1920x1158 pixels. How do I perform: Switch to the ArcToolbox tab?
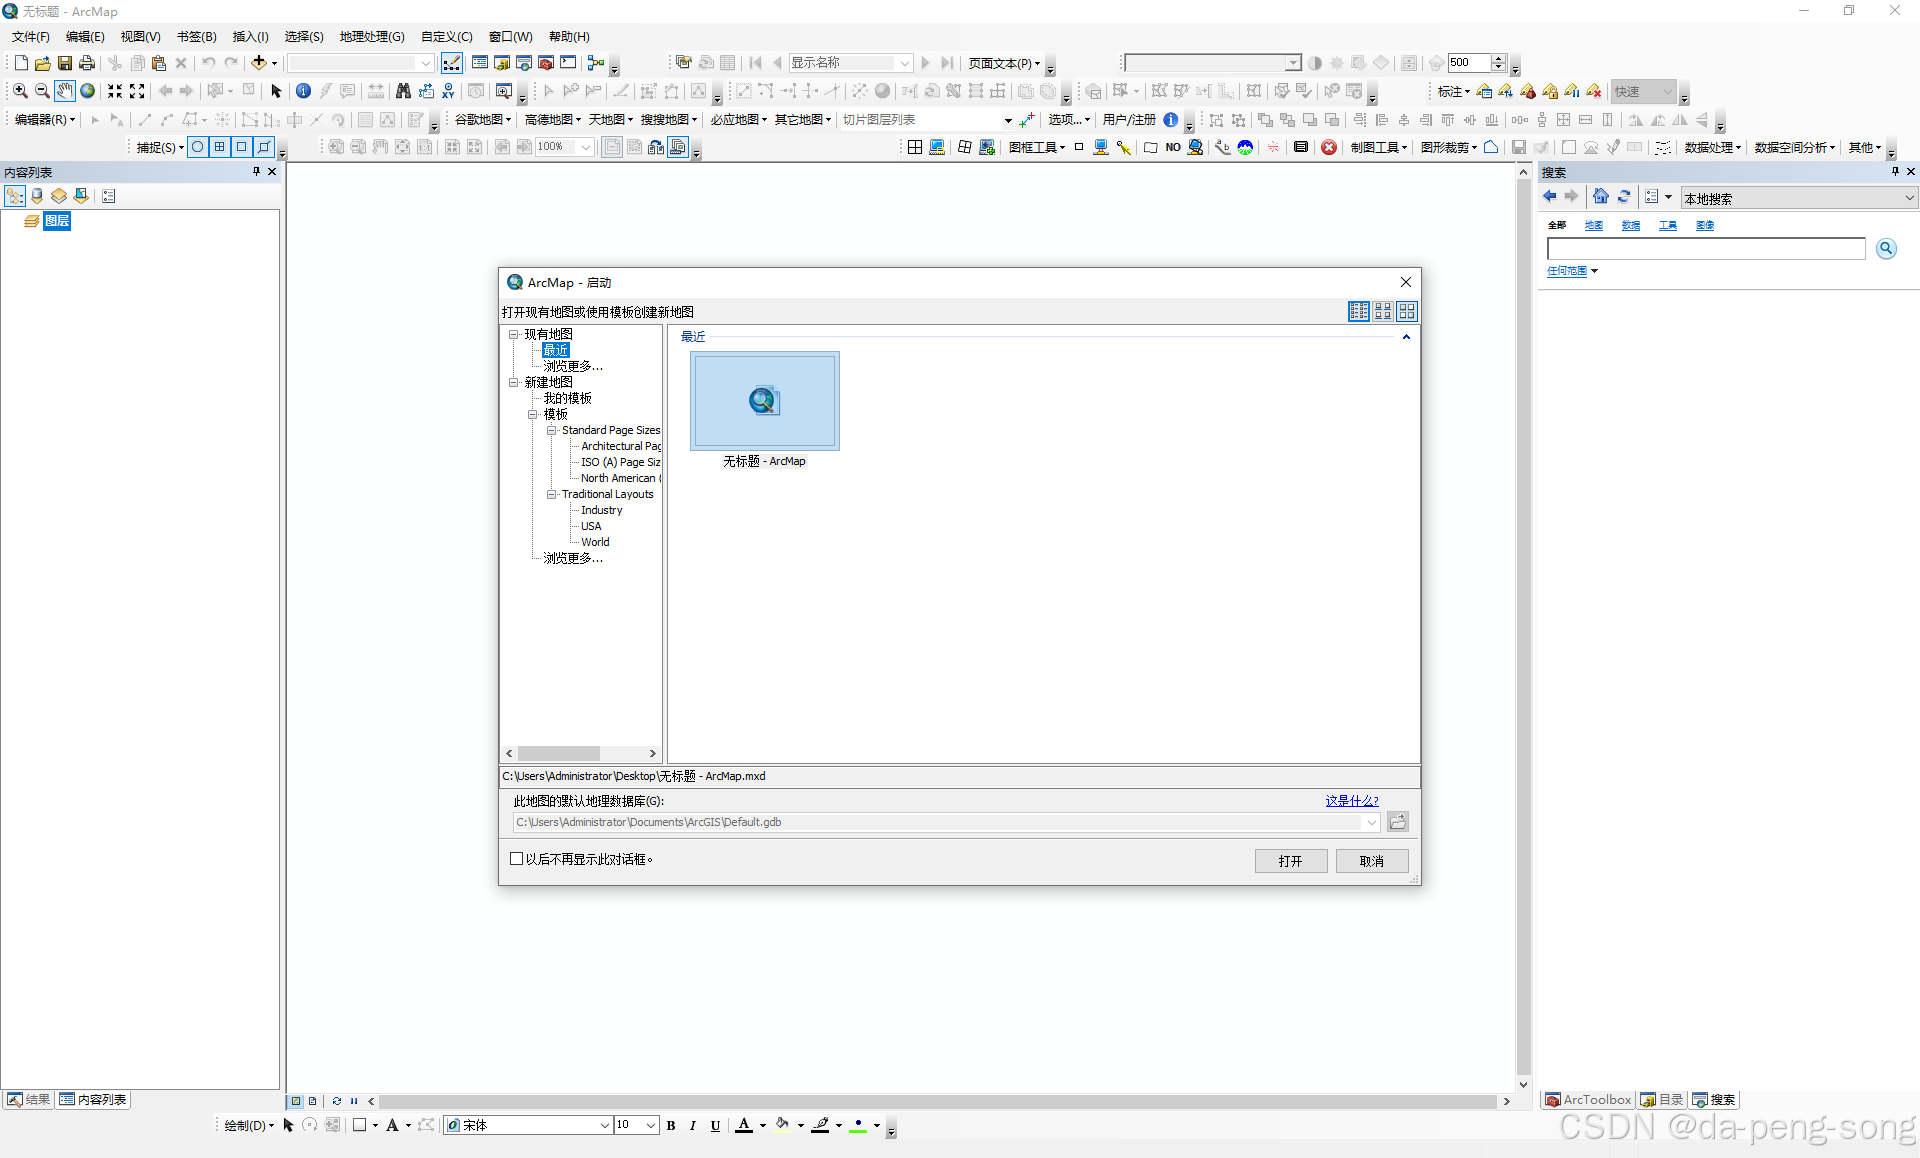pyautogui.click(x=1588, y=1100)
